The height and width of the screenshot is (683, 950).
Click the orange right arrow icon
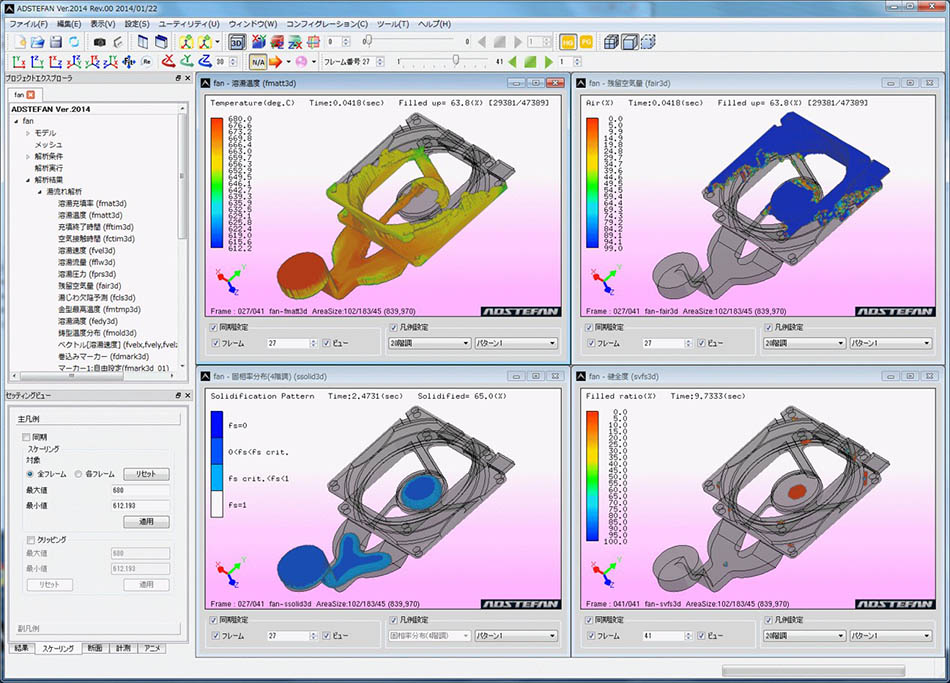[276, 62]
